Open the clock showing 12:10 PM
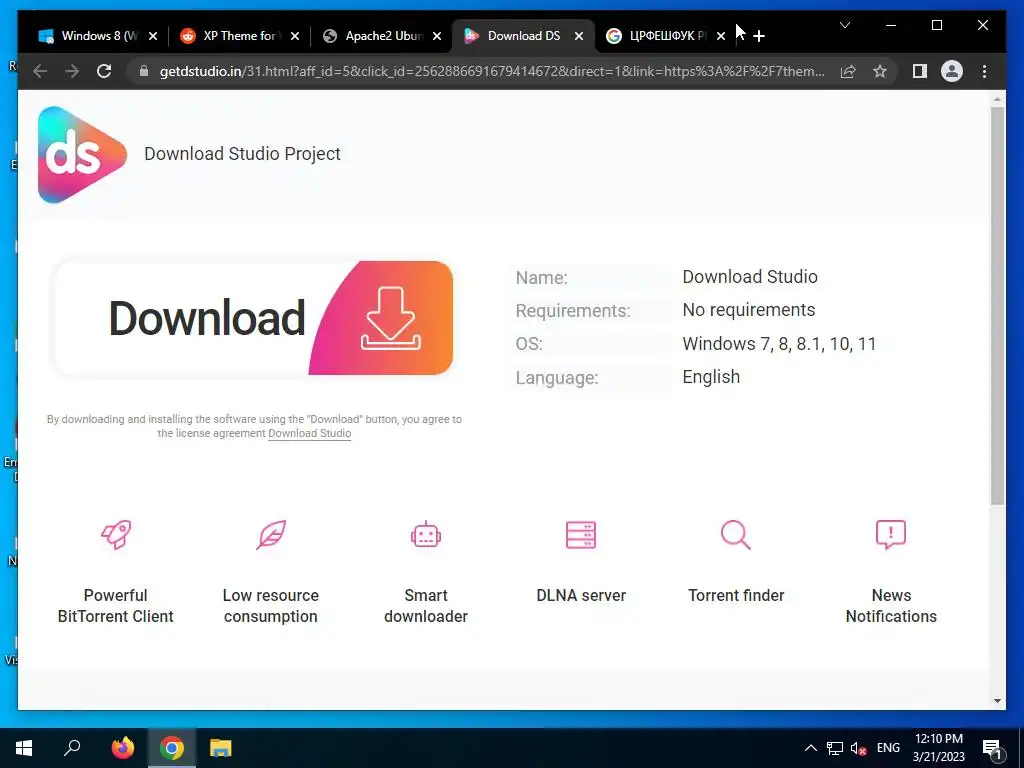The image size is (1024, 768). coord(938,748)
